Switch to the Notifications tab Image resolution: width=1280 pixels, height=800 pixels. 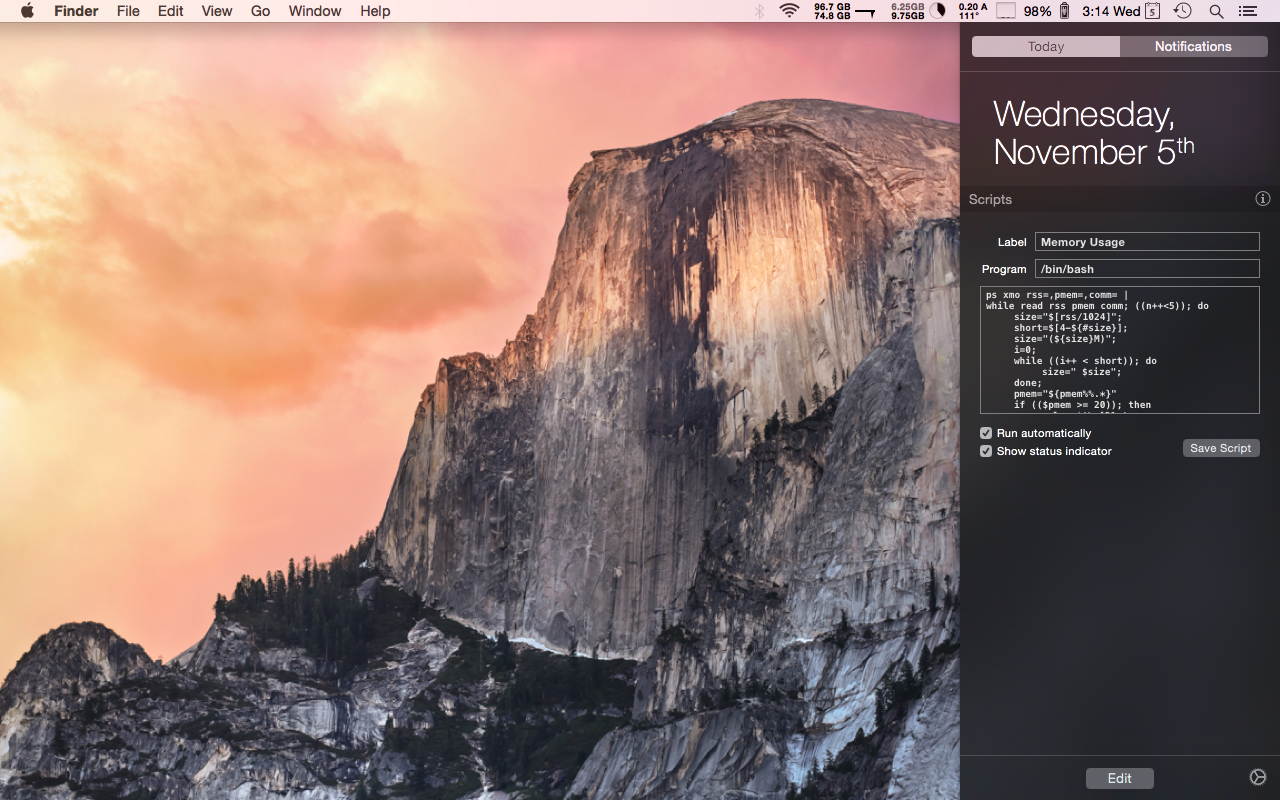tap(1193, 46)
